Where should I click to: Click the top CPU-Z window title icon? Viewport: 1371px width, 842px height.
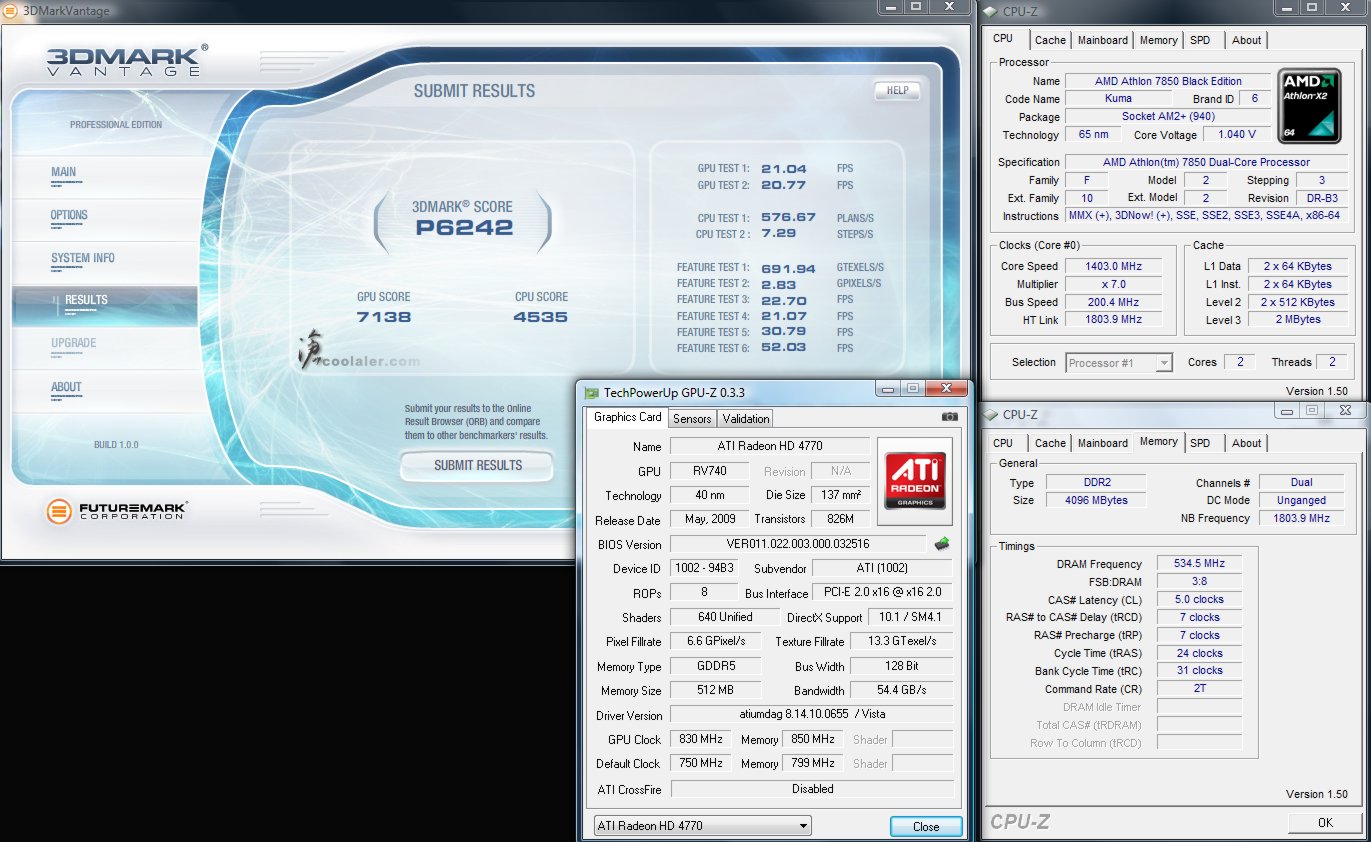point(991,10)
